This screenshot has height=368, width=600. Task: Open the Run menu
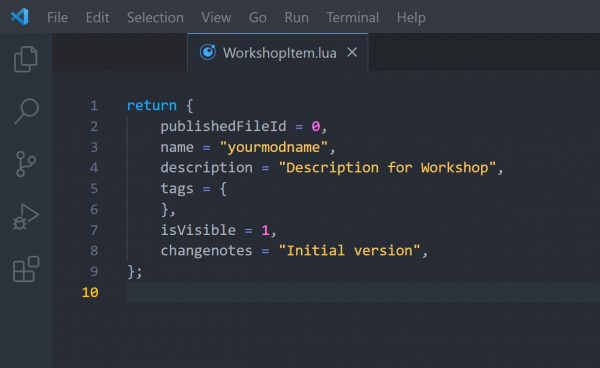tap(297, 18)
